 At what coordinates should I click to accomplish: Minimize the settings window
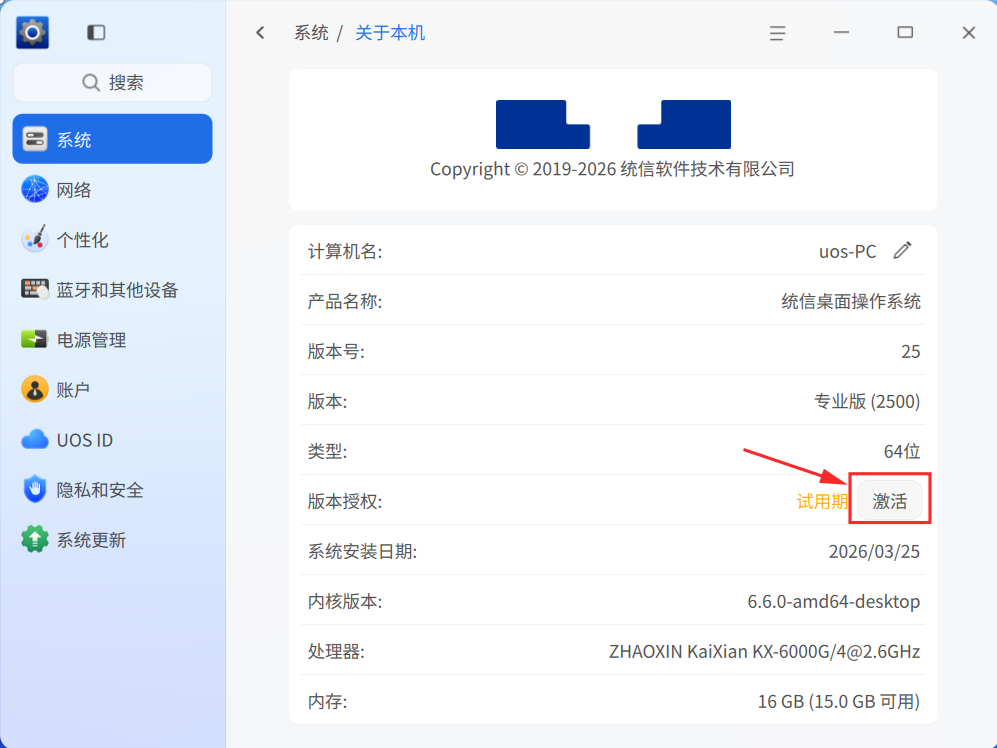841,32
